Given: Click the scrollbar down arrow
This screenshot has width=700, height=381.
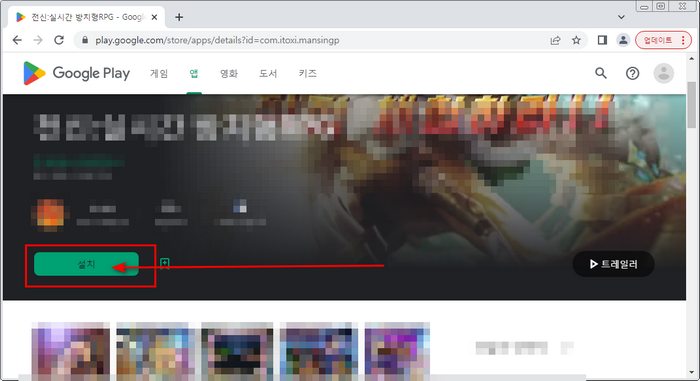Looking at the screenshot, I should point(692,372).
